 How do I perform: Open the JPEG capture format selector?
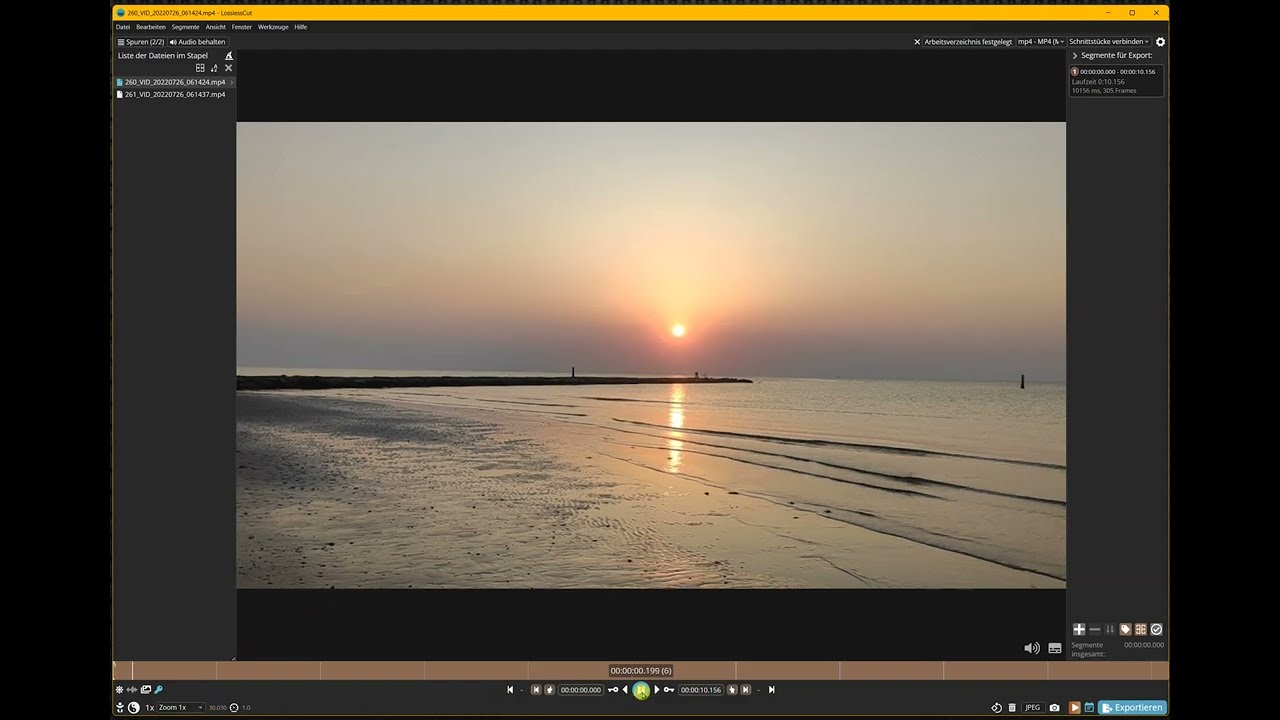click(1033, 708)
